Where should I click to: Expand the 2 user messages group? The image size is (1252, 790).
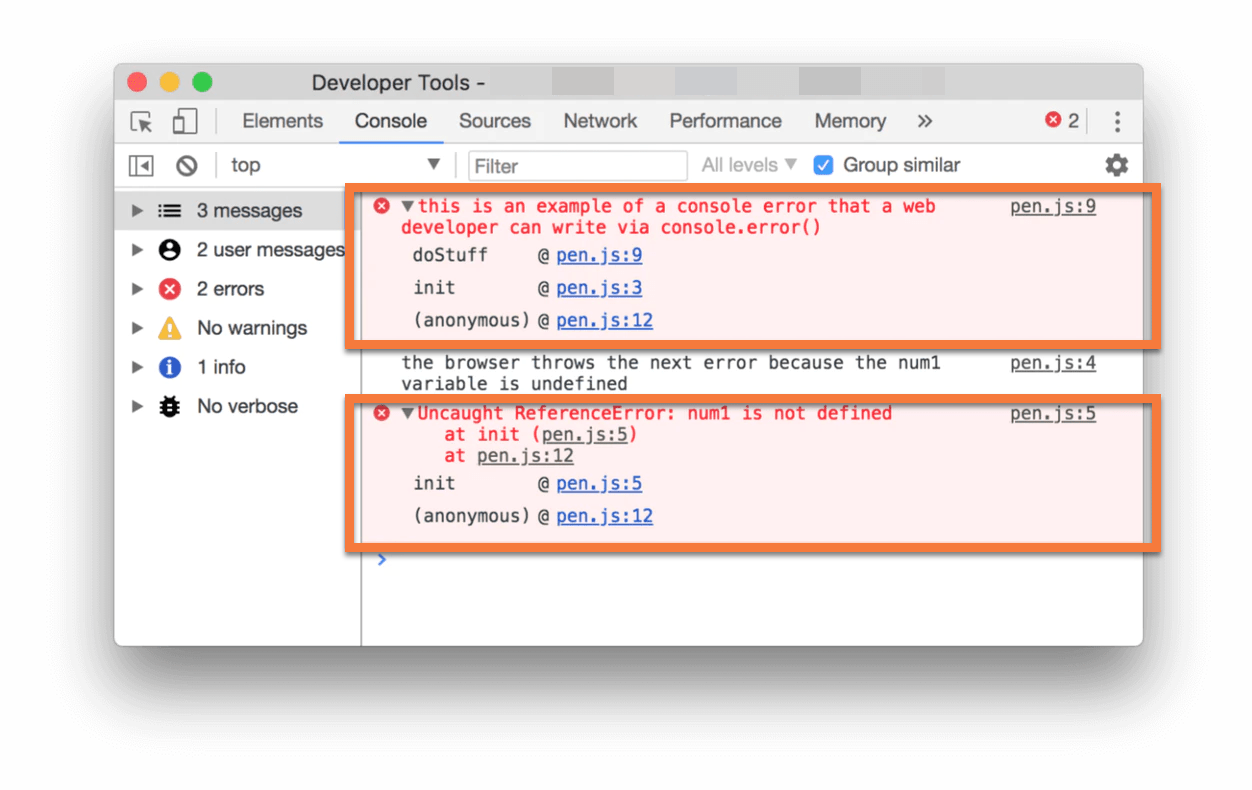(x=138, y=250)
